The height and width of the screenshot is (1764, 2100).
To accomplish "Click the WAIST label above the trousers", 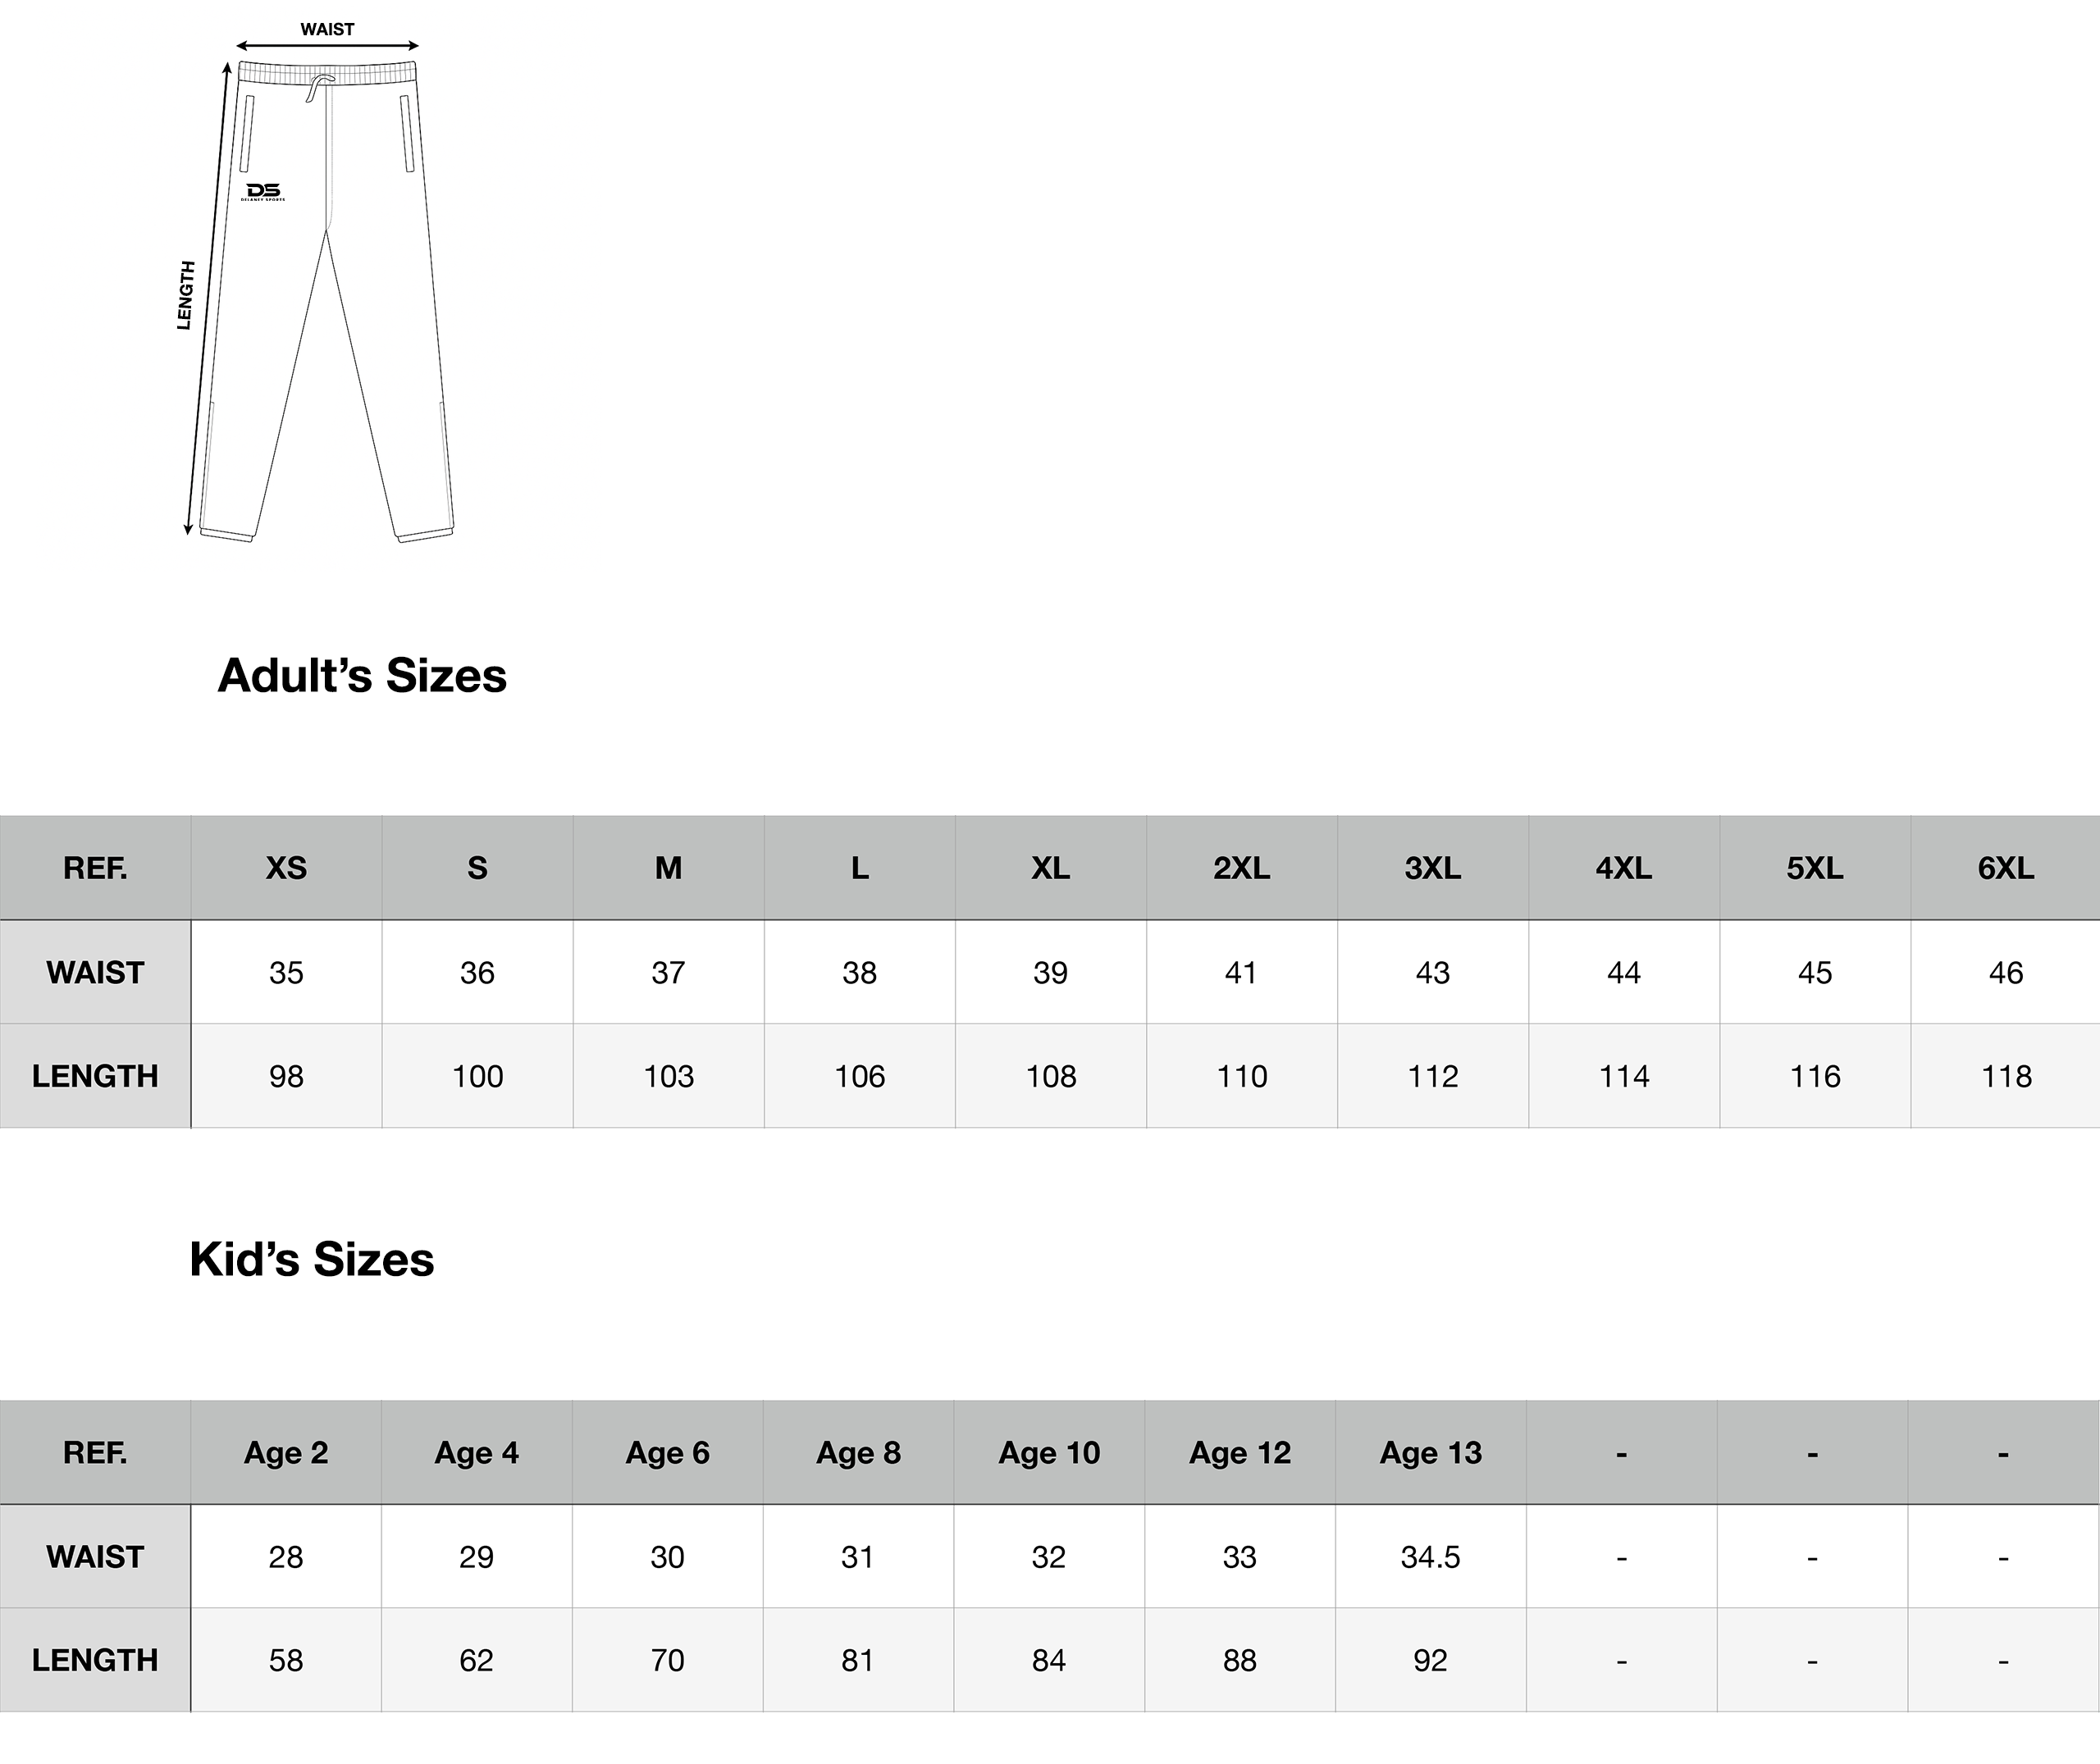I will point(327,30).
